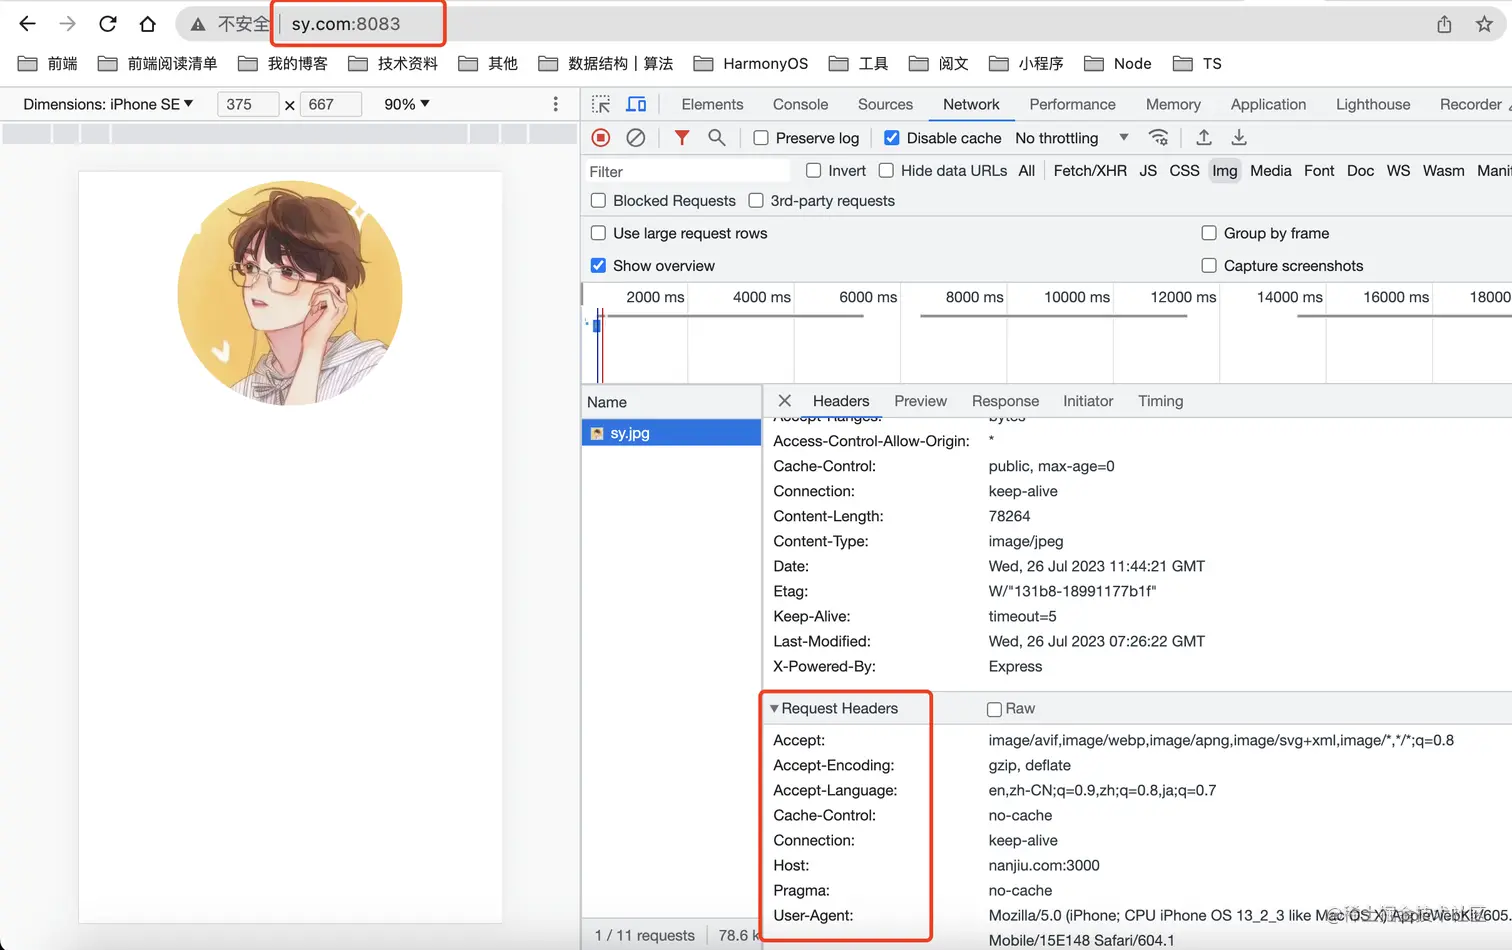This screenshot has height=950, width=1512.
Task: Tick the Invert filter checkbox
Action: click(x=814, y=171)
